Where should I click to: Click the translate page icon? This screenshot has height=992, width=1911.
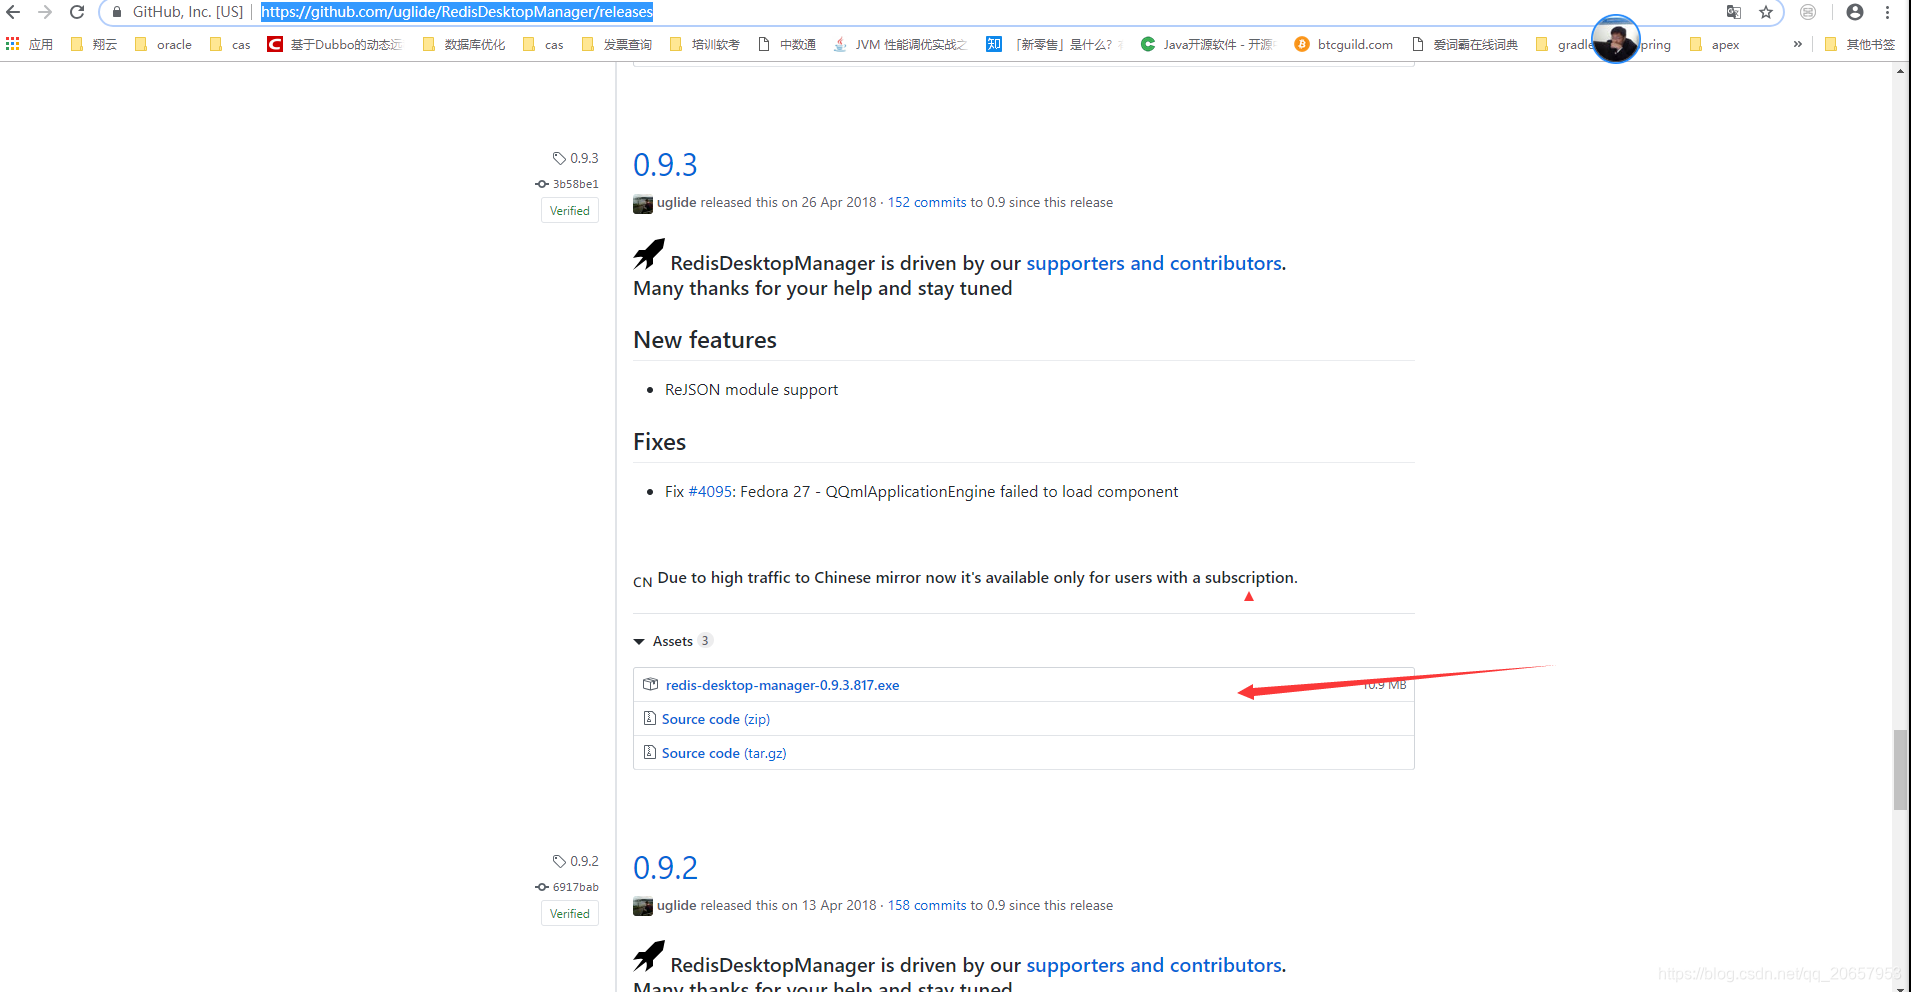click(1734, 12)
